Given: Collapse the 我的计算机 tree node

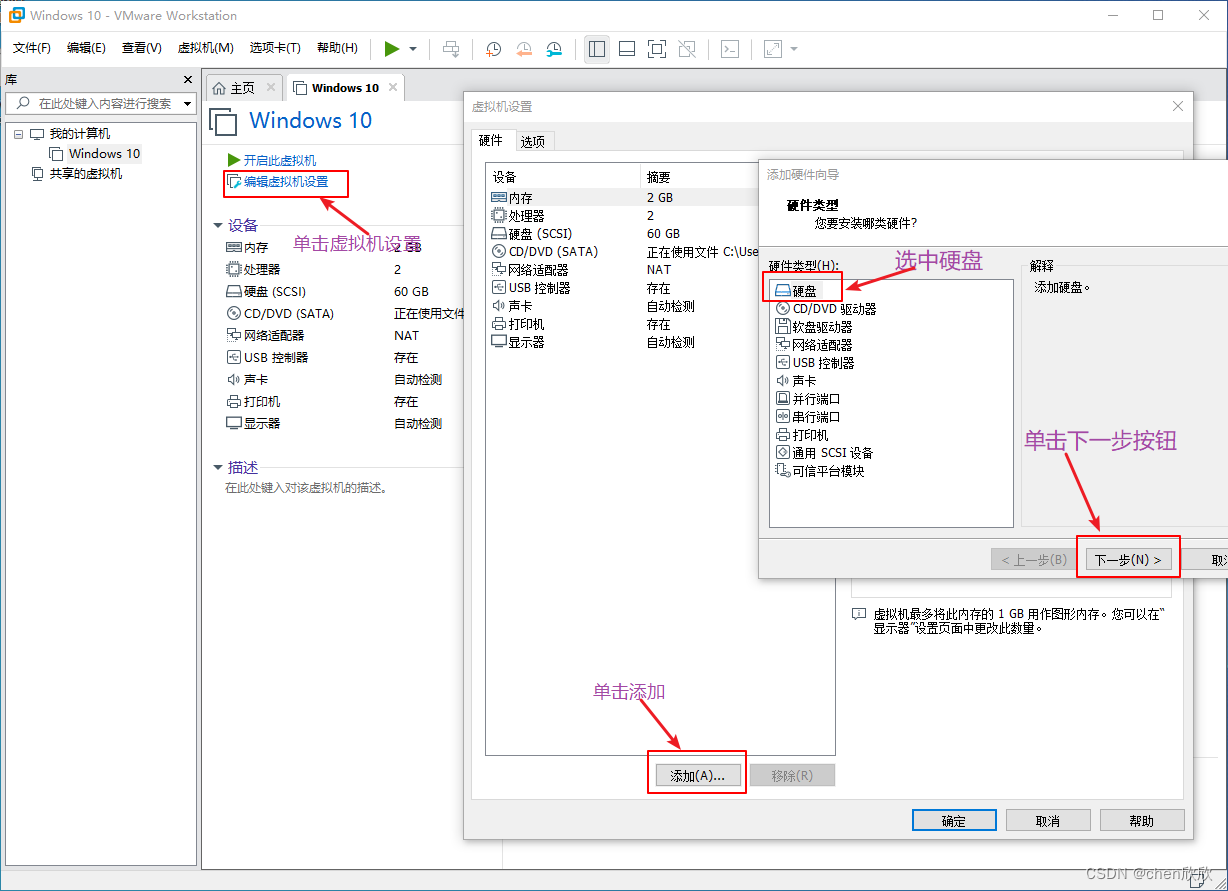Looking at the screenshot, I should click(18, 134).
